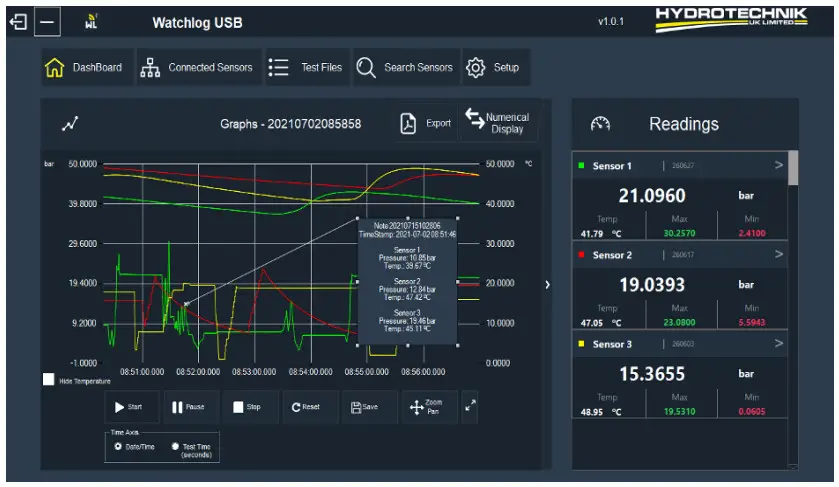Click the 08:53:00.000 time axis label
Viewport: 839px width, 487px height.
[x=254, y=371]
